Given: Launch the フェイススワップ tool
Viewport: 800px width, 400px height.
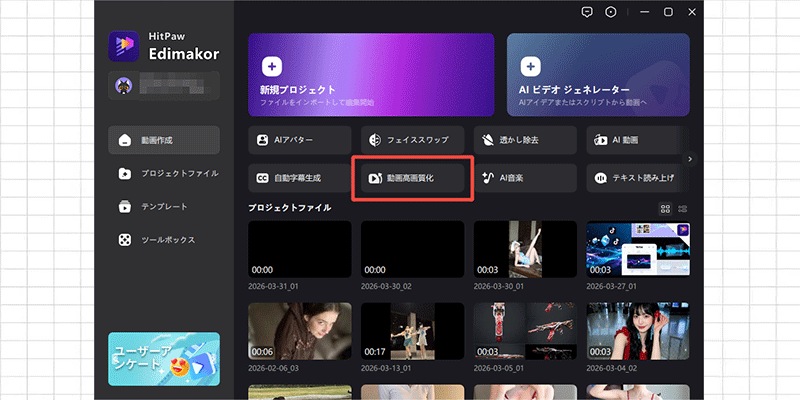Looking at the screenshot, I should 413,140.
